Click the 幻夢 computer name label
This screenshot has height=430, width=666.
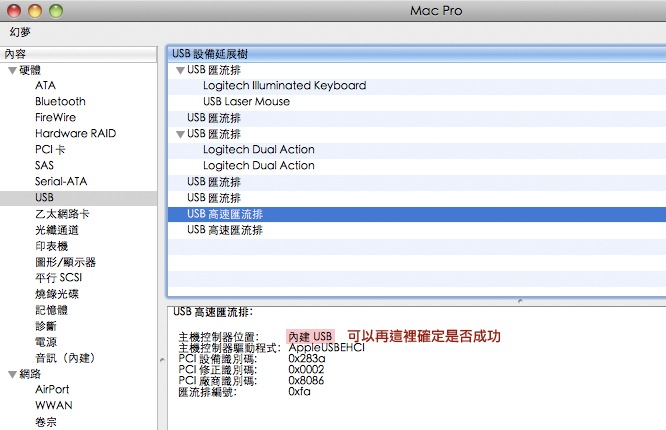click(x=20, y=32)
